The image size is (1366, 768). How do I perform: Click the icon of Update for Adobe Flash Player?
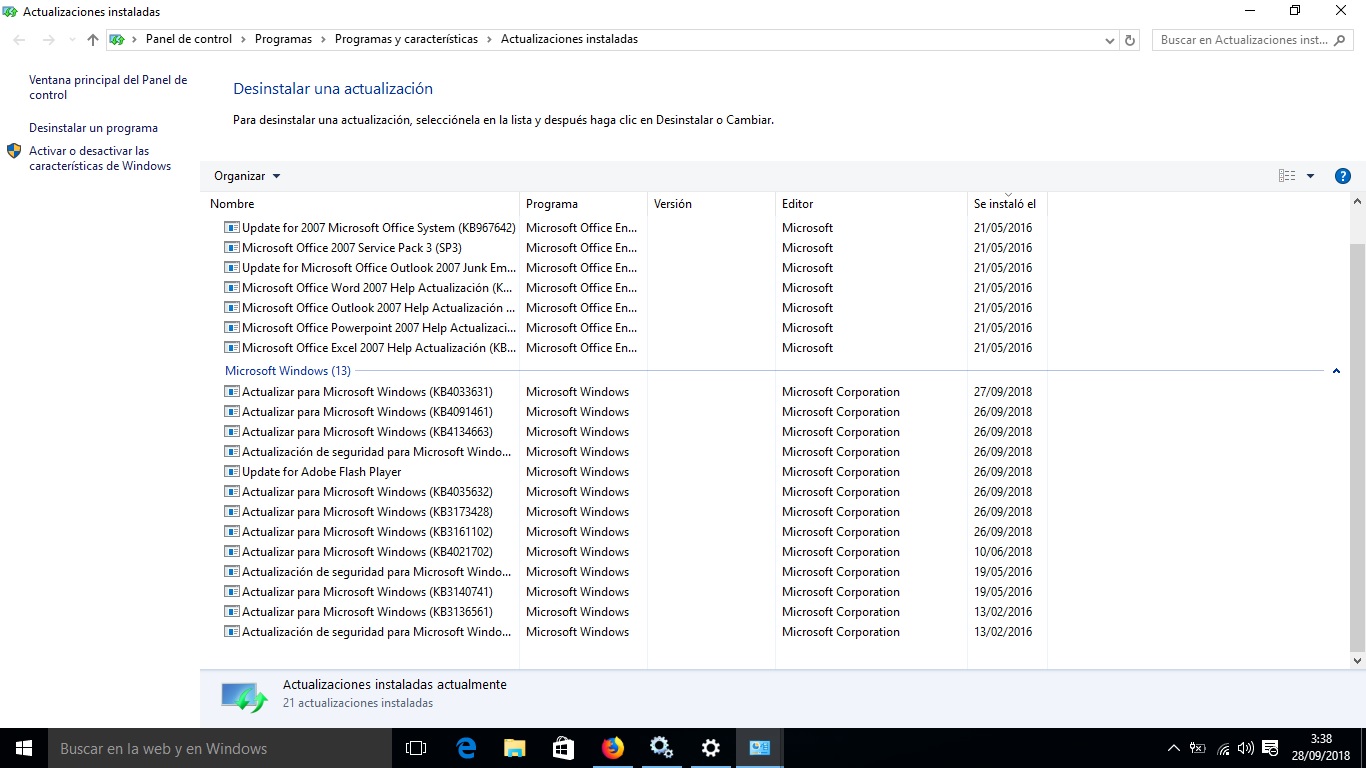(232, 472)
